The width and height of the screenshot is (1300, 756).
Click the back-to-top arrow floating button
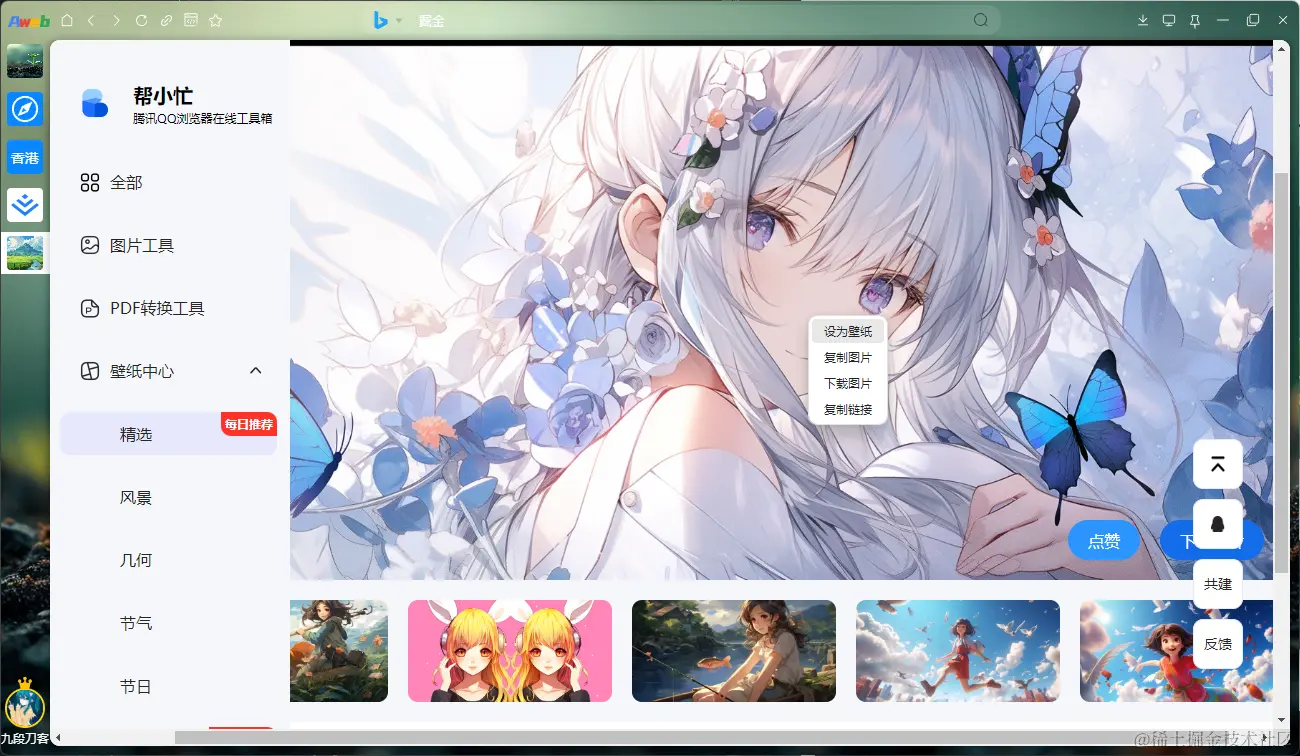pyautogui.click(x=1218, y=464)
